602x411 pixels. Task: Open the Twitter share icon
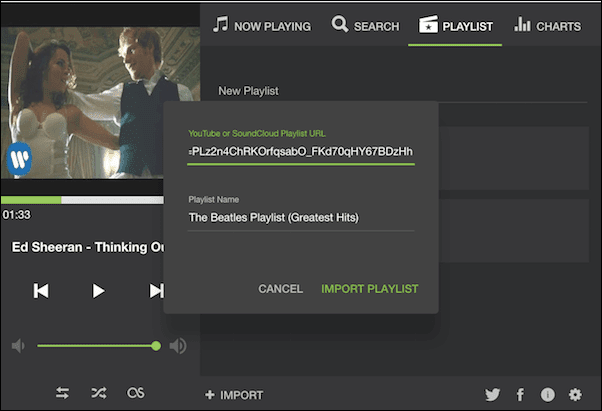coord(493,394)
